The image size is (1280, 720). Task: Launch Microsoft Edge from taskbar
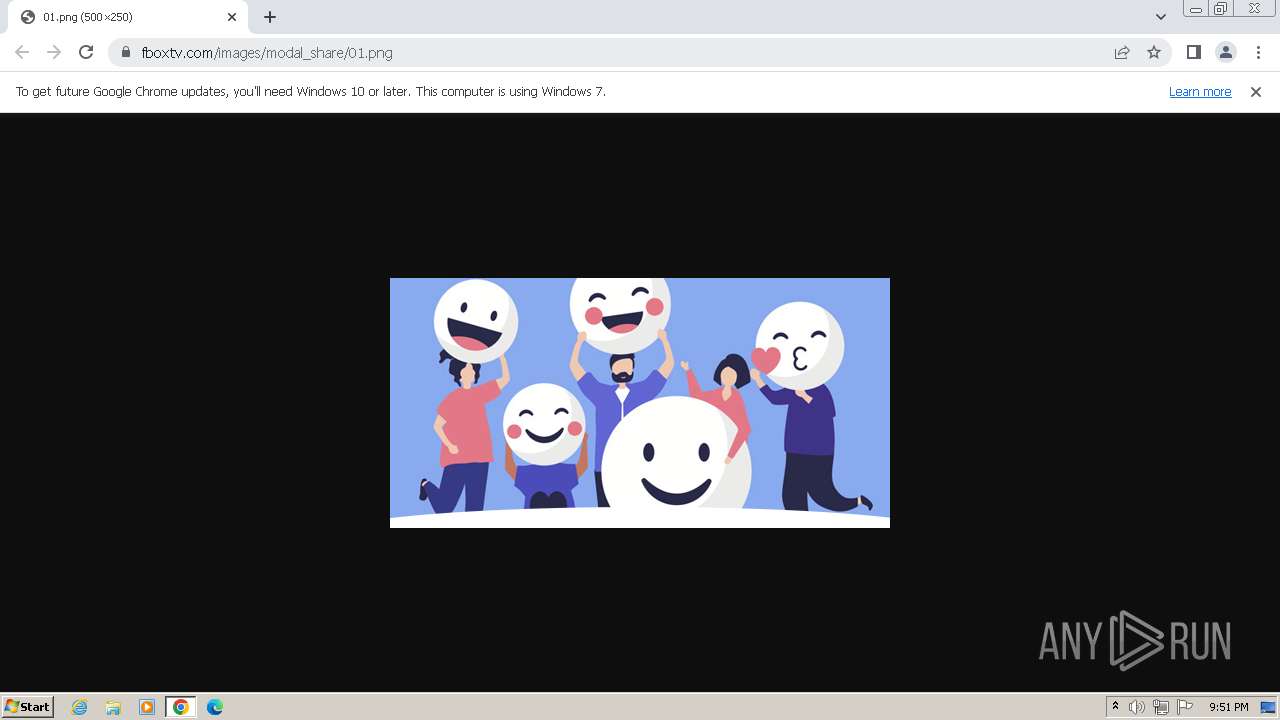pyautogui.click(x=215, y=707)
